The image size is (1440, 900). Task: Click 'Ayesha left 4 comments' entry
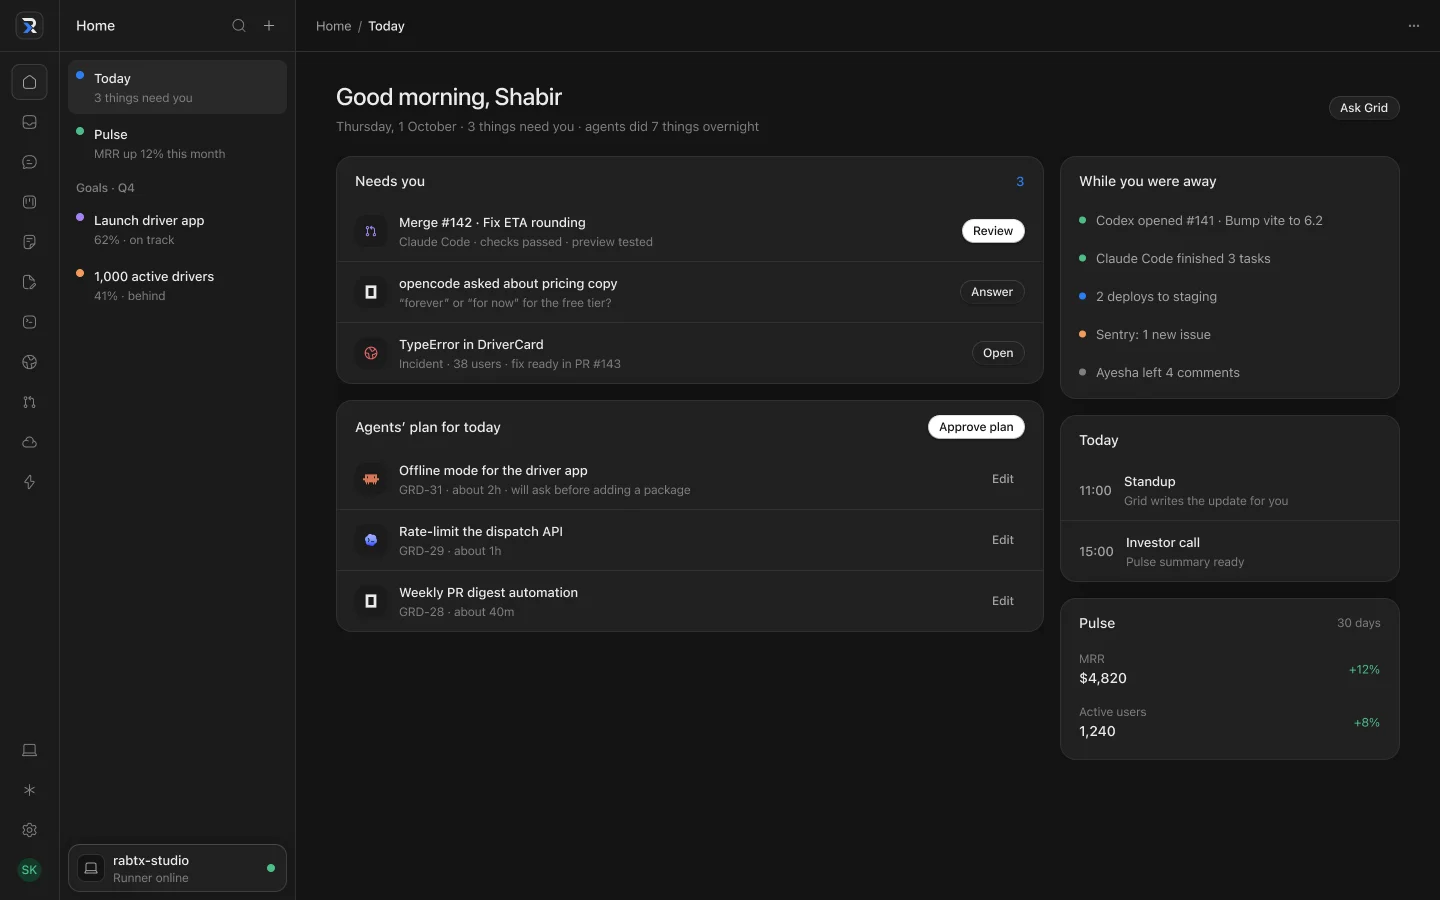[x=1167, y=372]
